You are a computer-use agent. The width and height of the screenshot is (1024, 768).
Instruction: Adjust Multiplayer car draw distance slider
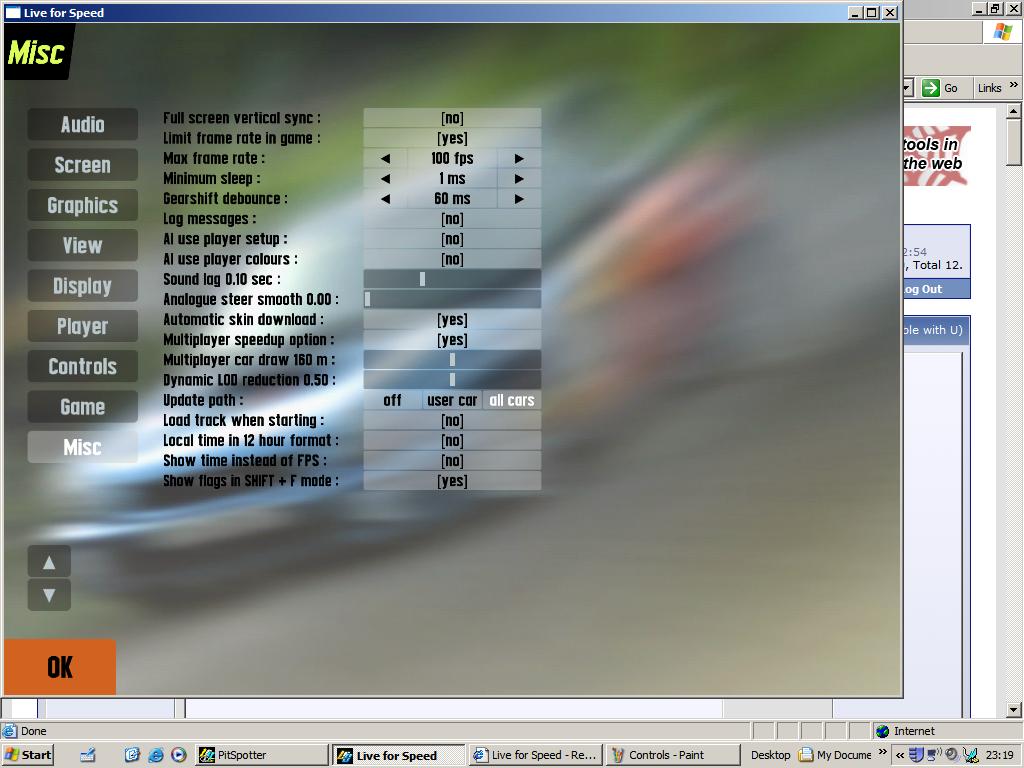452,360
